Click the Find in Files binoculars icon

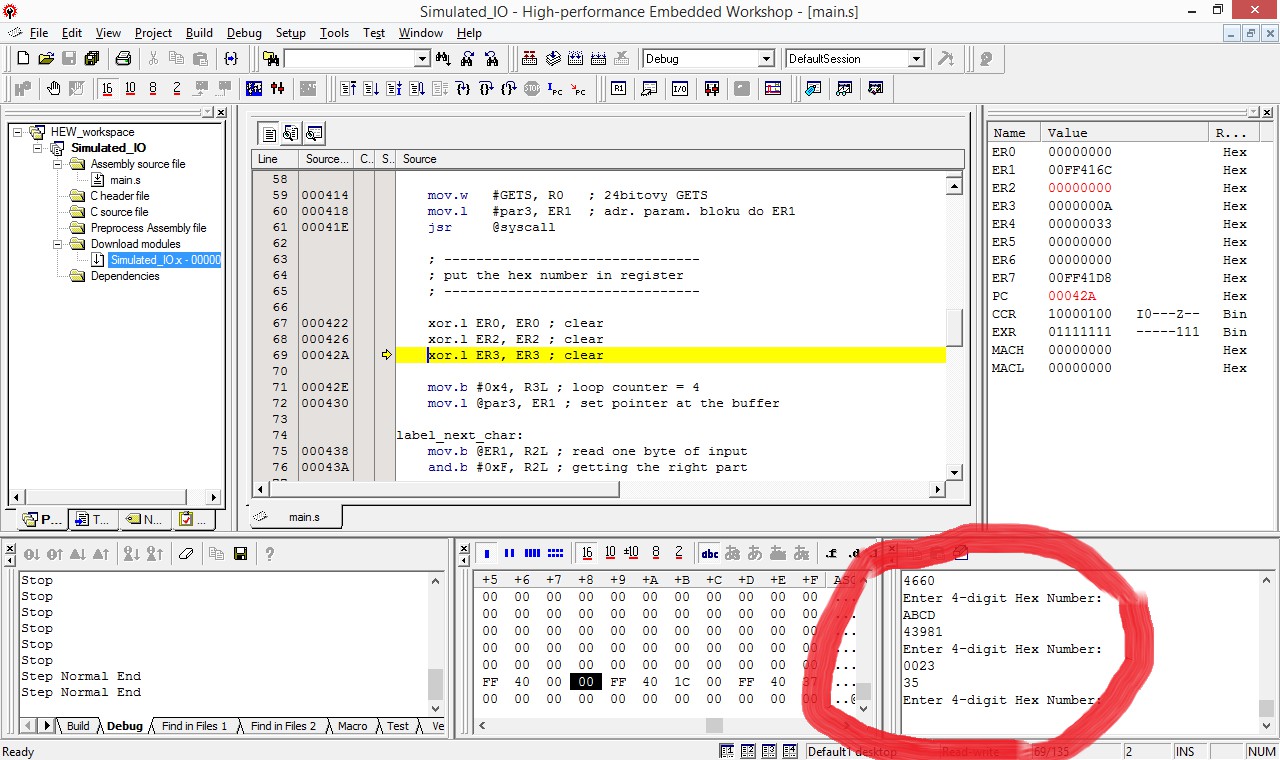click(x=271, y=59)
